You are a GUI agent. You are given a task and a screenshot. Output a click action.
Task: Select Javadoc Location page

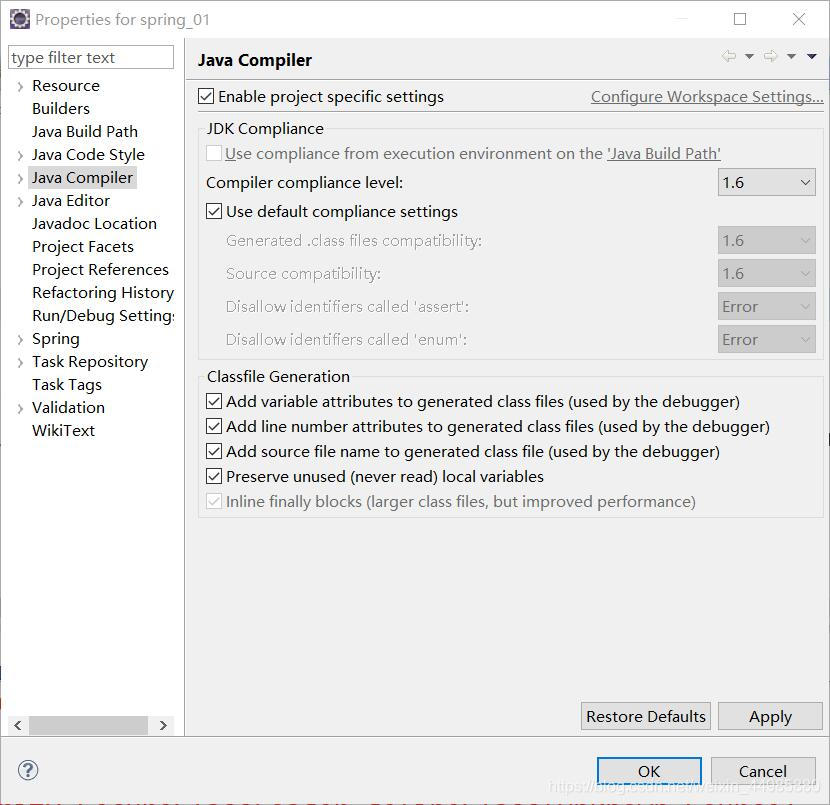click(94, 223)
